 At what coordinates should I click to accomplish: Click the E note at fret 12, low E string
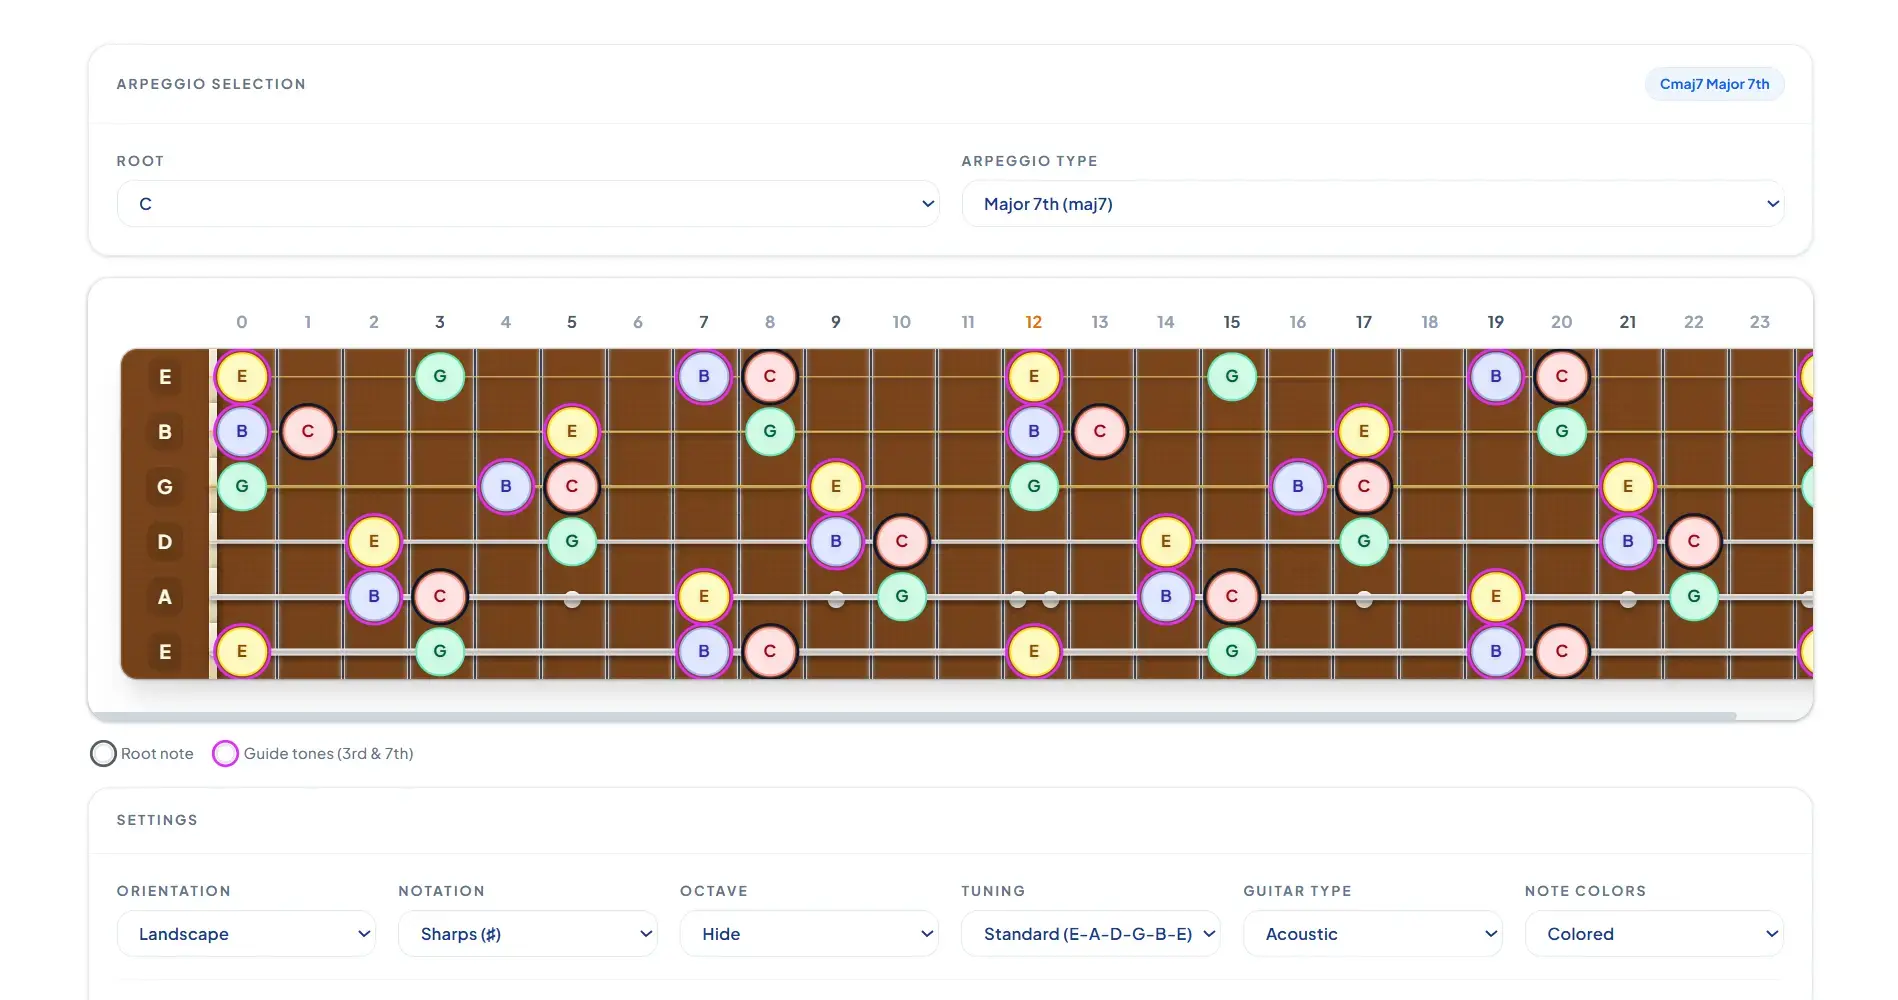click(x=1034, y=652)
